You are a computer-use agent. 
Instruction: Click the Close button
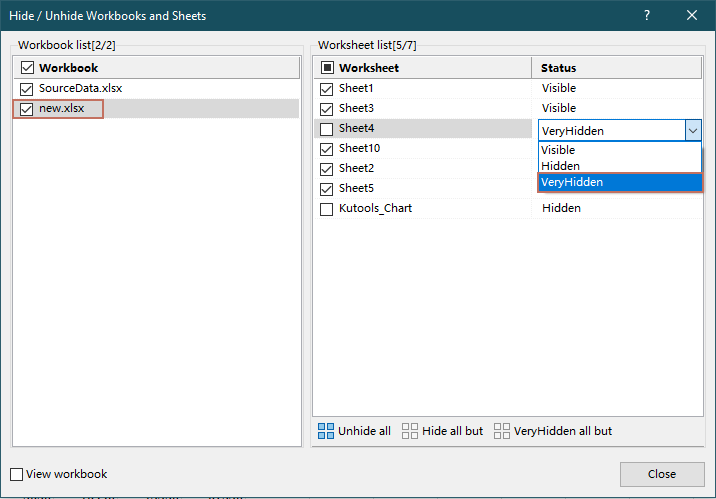pyautogui.click(x=661, y=474)
